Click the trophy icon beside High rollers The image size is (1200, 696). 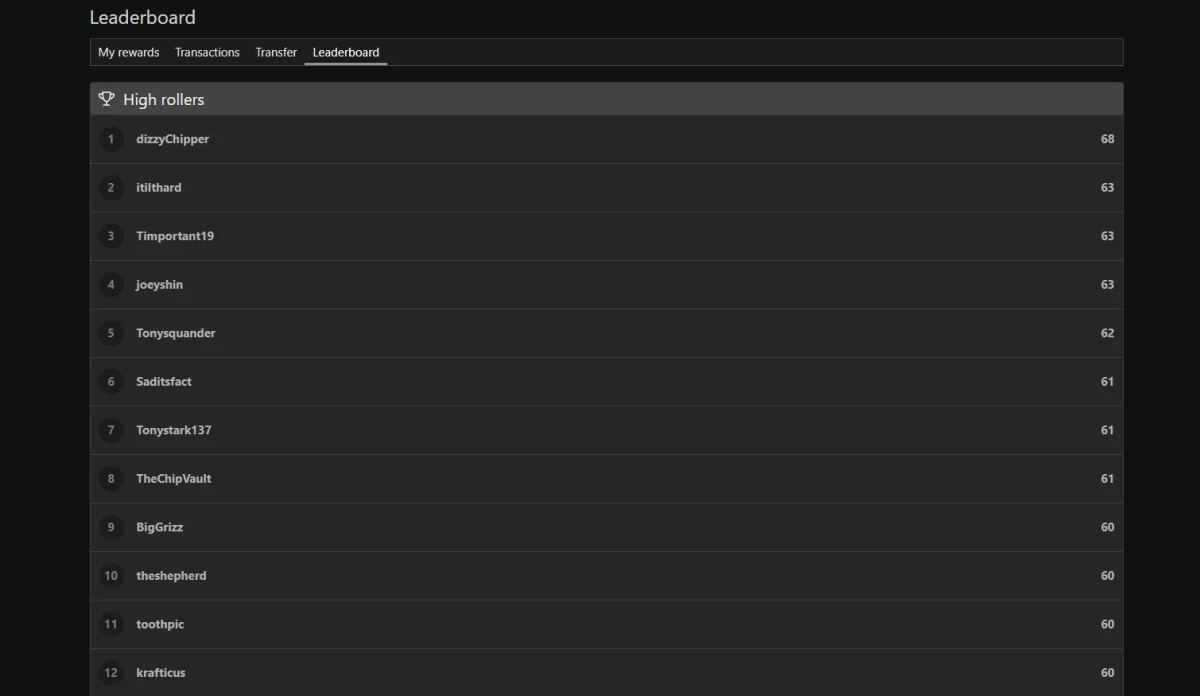click(x=107, y=99)
